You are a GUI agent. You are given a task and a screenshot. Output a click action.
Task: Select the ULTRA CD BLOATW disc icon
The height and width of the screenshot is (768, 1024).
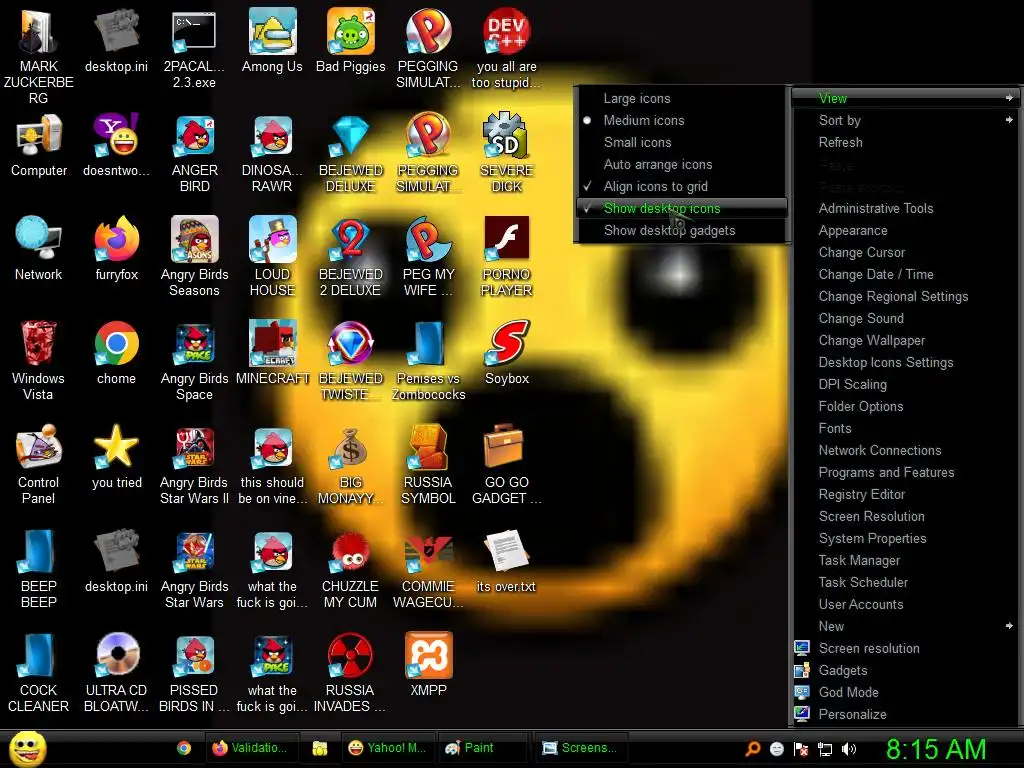point(117,673)
